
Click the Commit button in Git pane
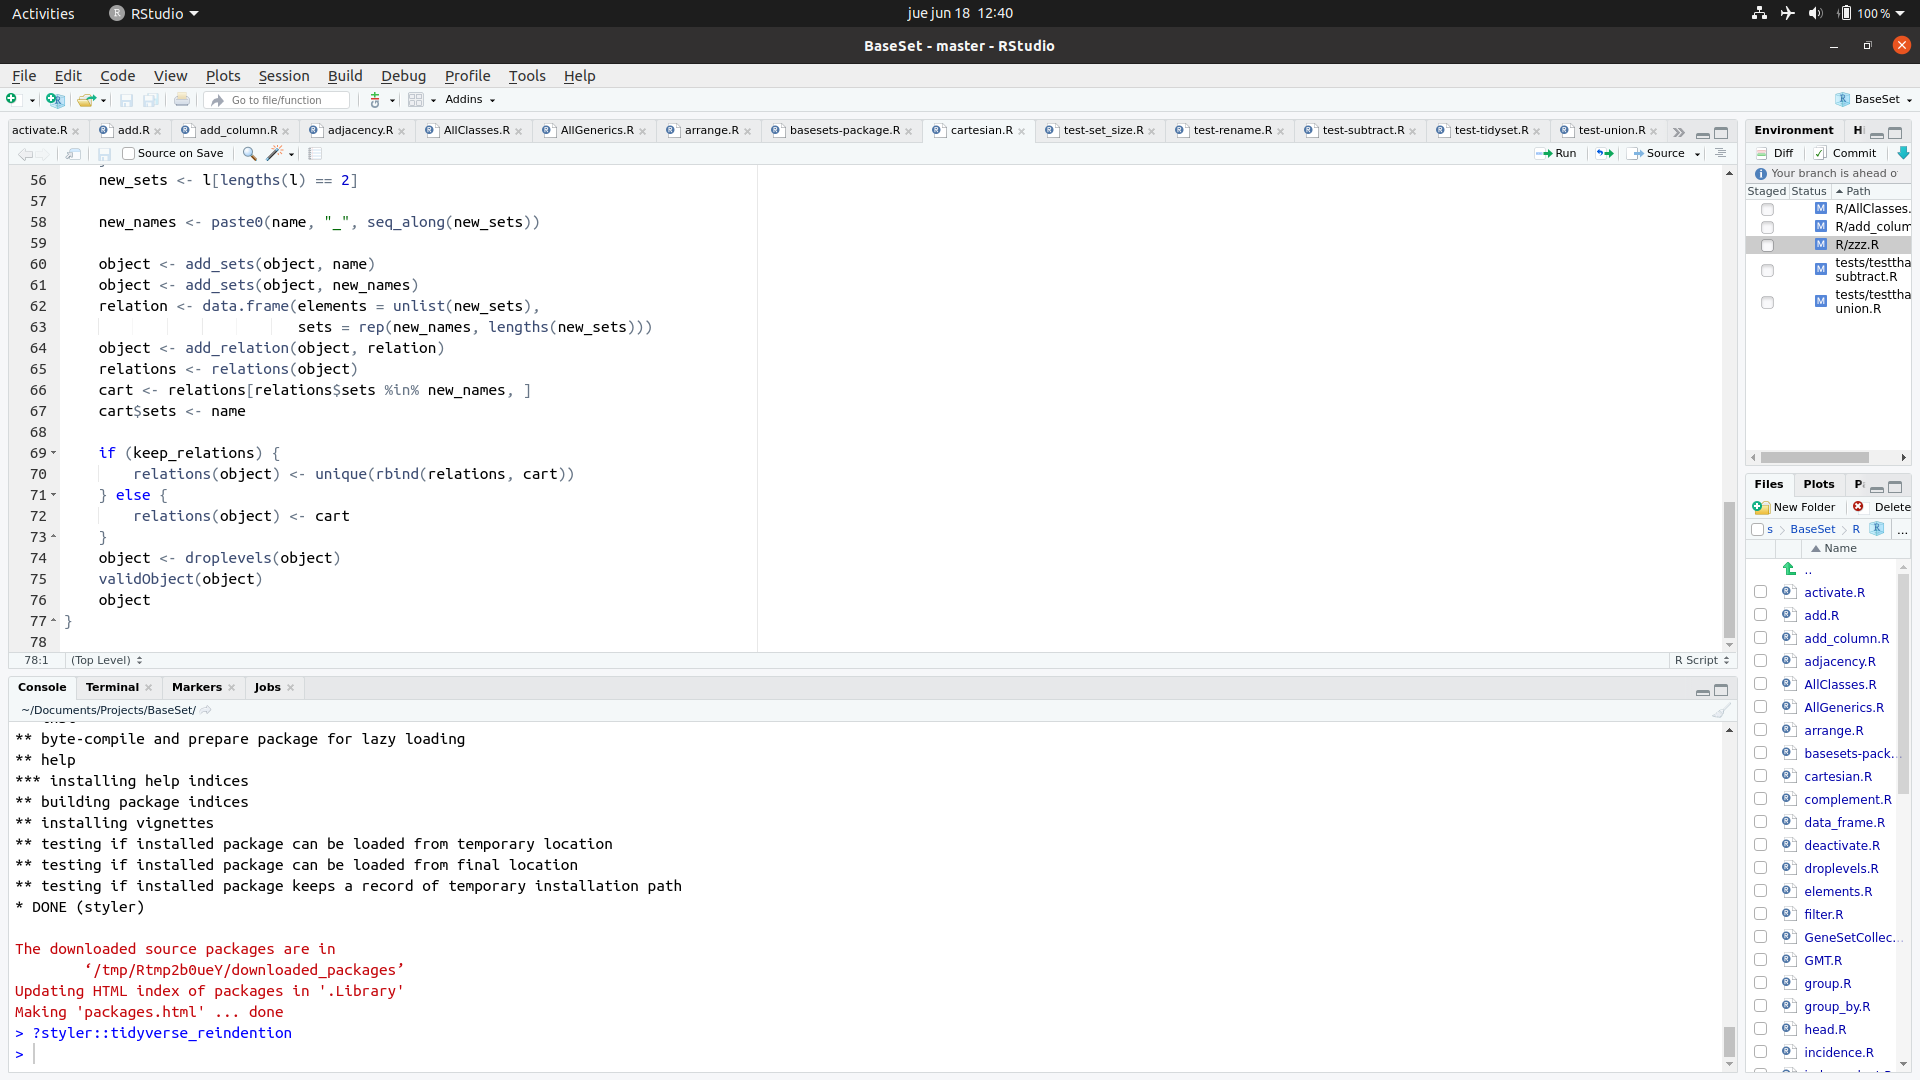1845,153
